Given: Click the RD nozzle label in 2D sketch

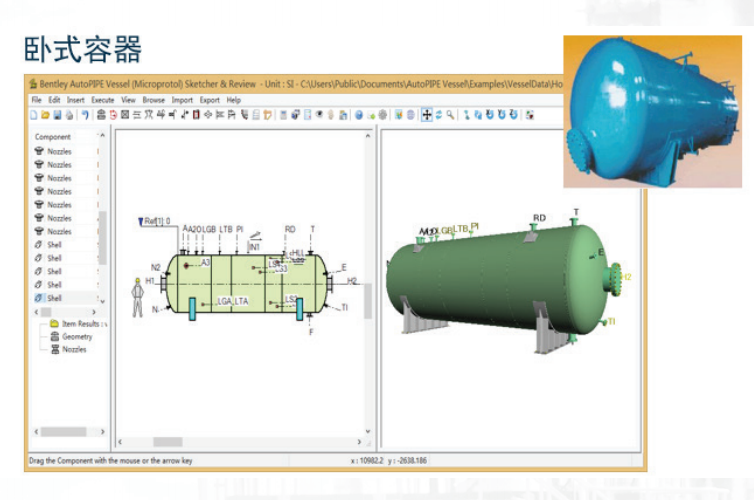Looking at the screenshot, I should click(x=290, y=229).
